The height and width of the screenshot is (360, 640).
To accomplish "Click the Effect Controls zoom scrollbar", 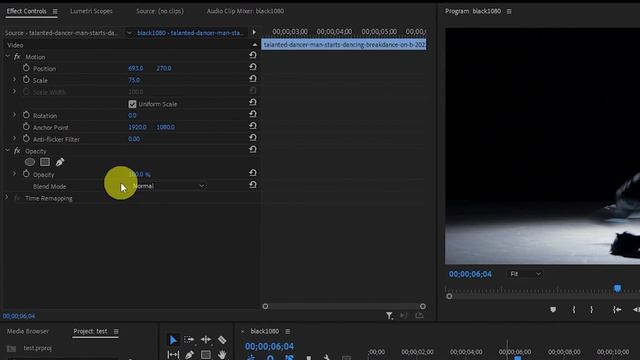I will (x=344, y=306).
